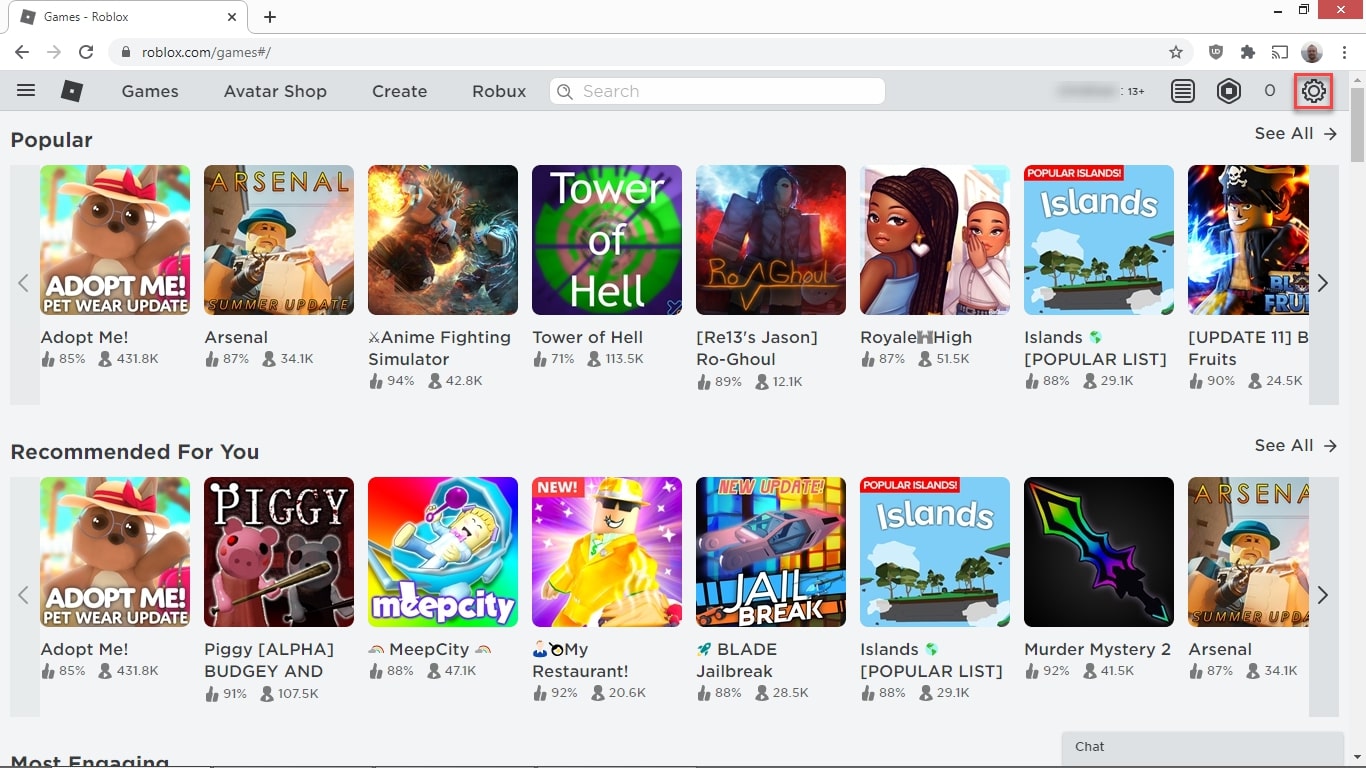1366x768 pixels.
Task: Open the Jailbreak game thumbnail
Action: click(x=771, y=552)
